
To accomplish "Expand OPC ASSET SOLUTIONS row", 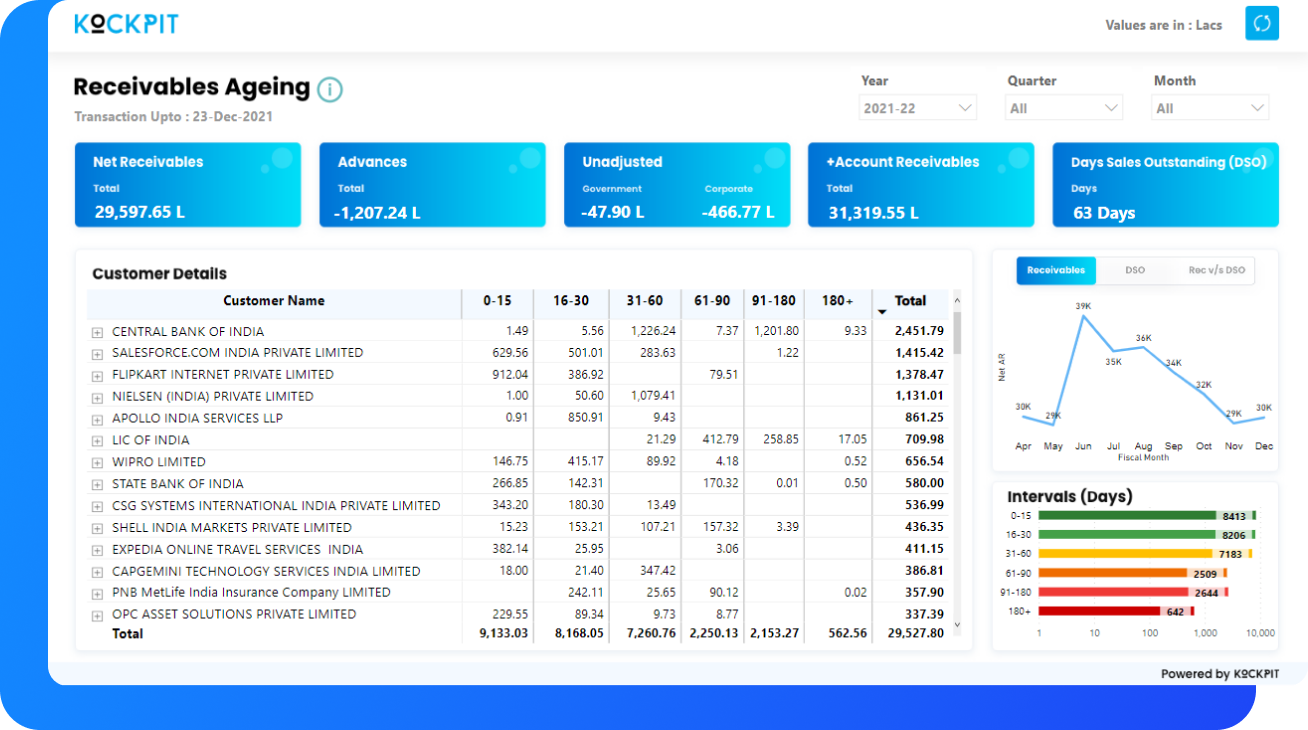I will tap(97, 616).
